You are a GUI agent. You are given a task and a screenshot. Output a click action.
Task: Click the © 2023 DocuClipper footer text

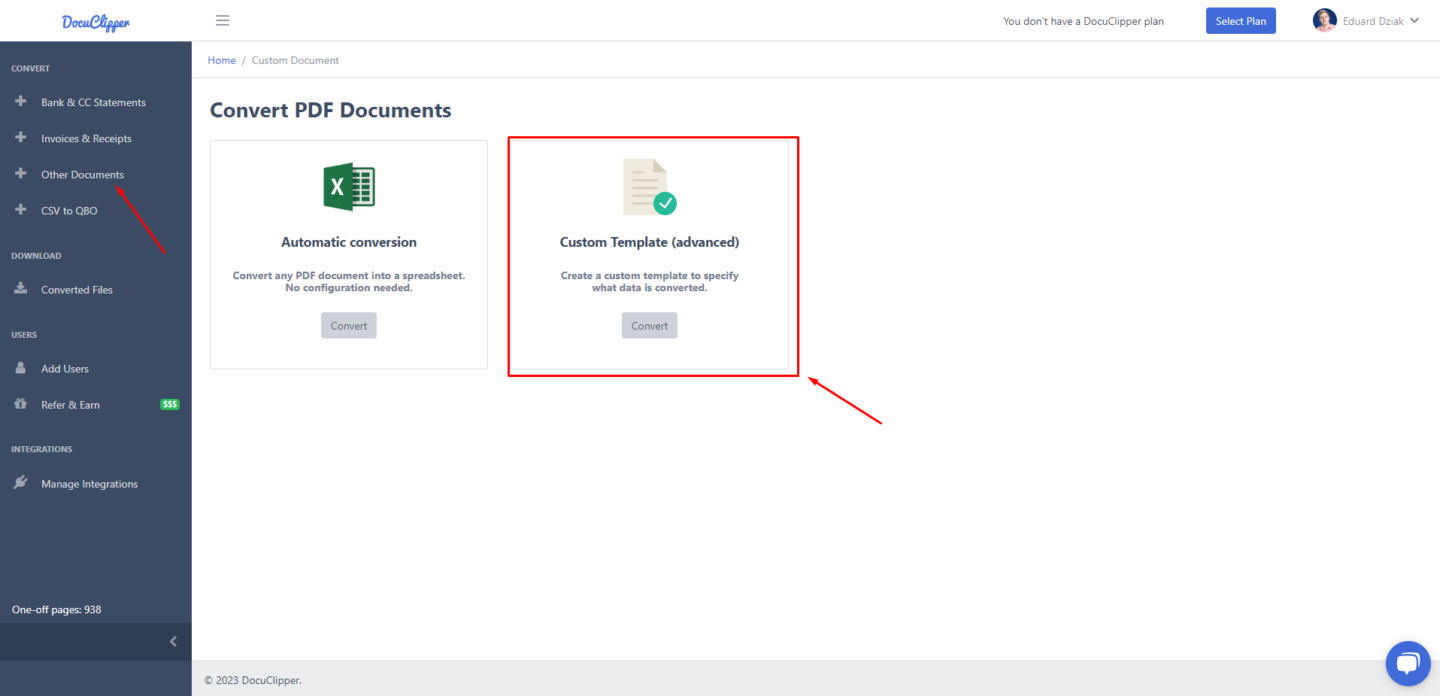coord(253,680)
